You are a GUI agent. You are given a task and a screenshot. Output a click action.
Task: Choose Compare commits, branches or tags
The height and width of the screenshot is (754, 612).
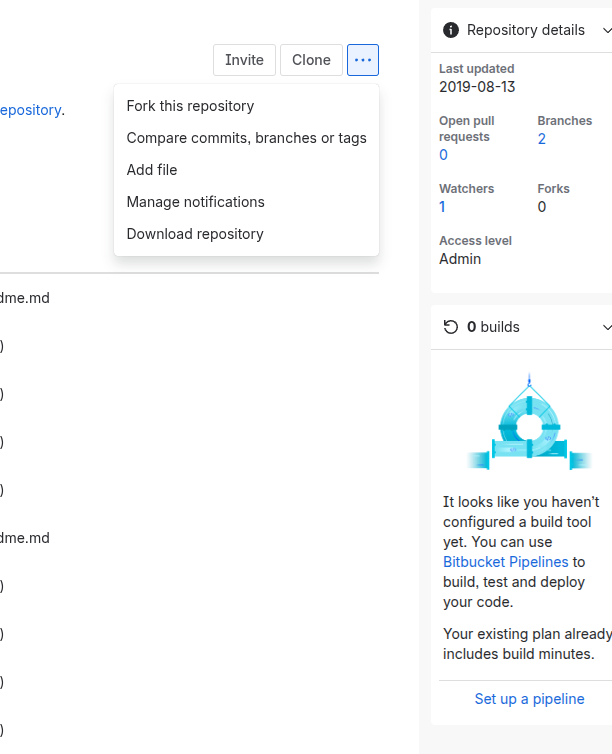point(246,138)
